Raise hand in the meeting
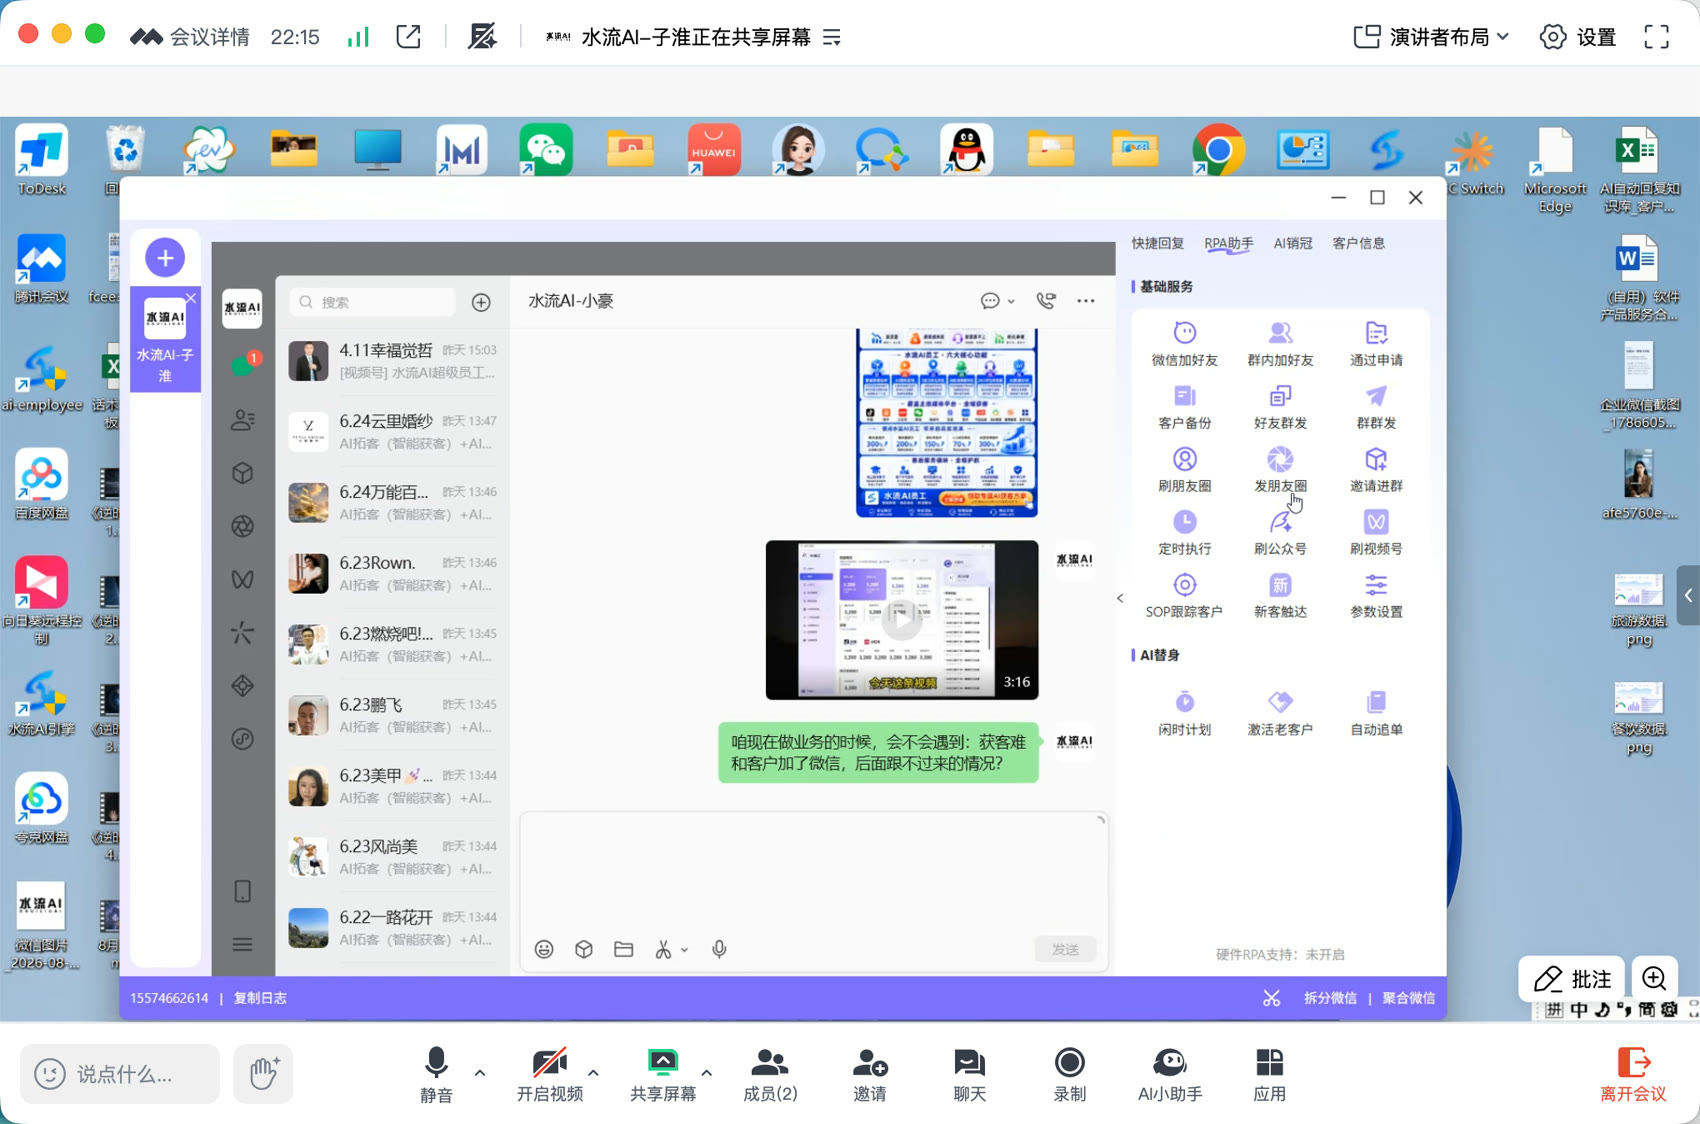Image resolution: width=1700 pixels, height=1124 pixels. (263, 1074)
